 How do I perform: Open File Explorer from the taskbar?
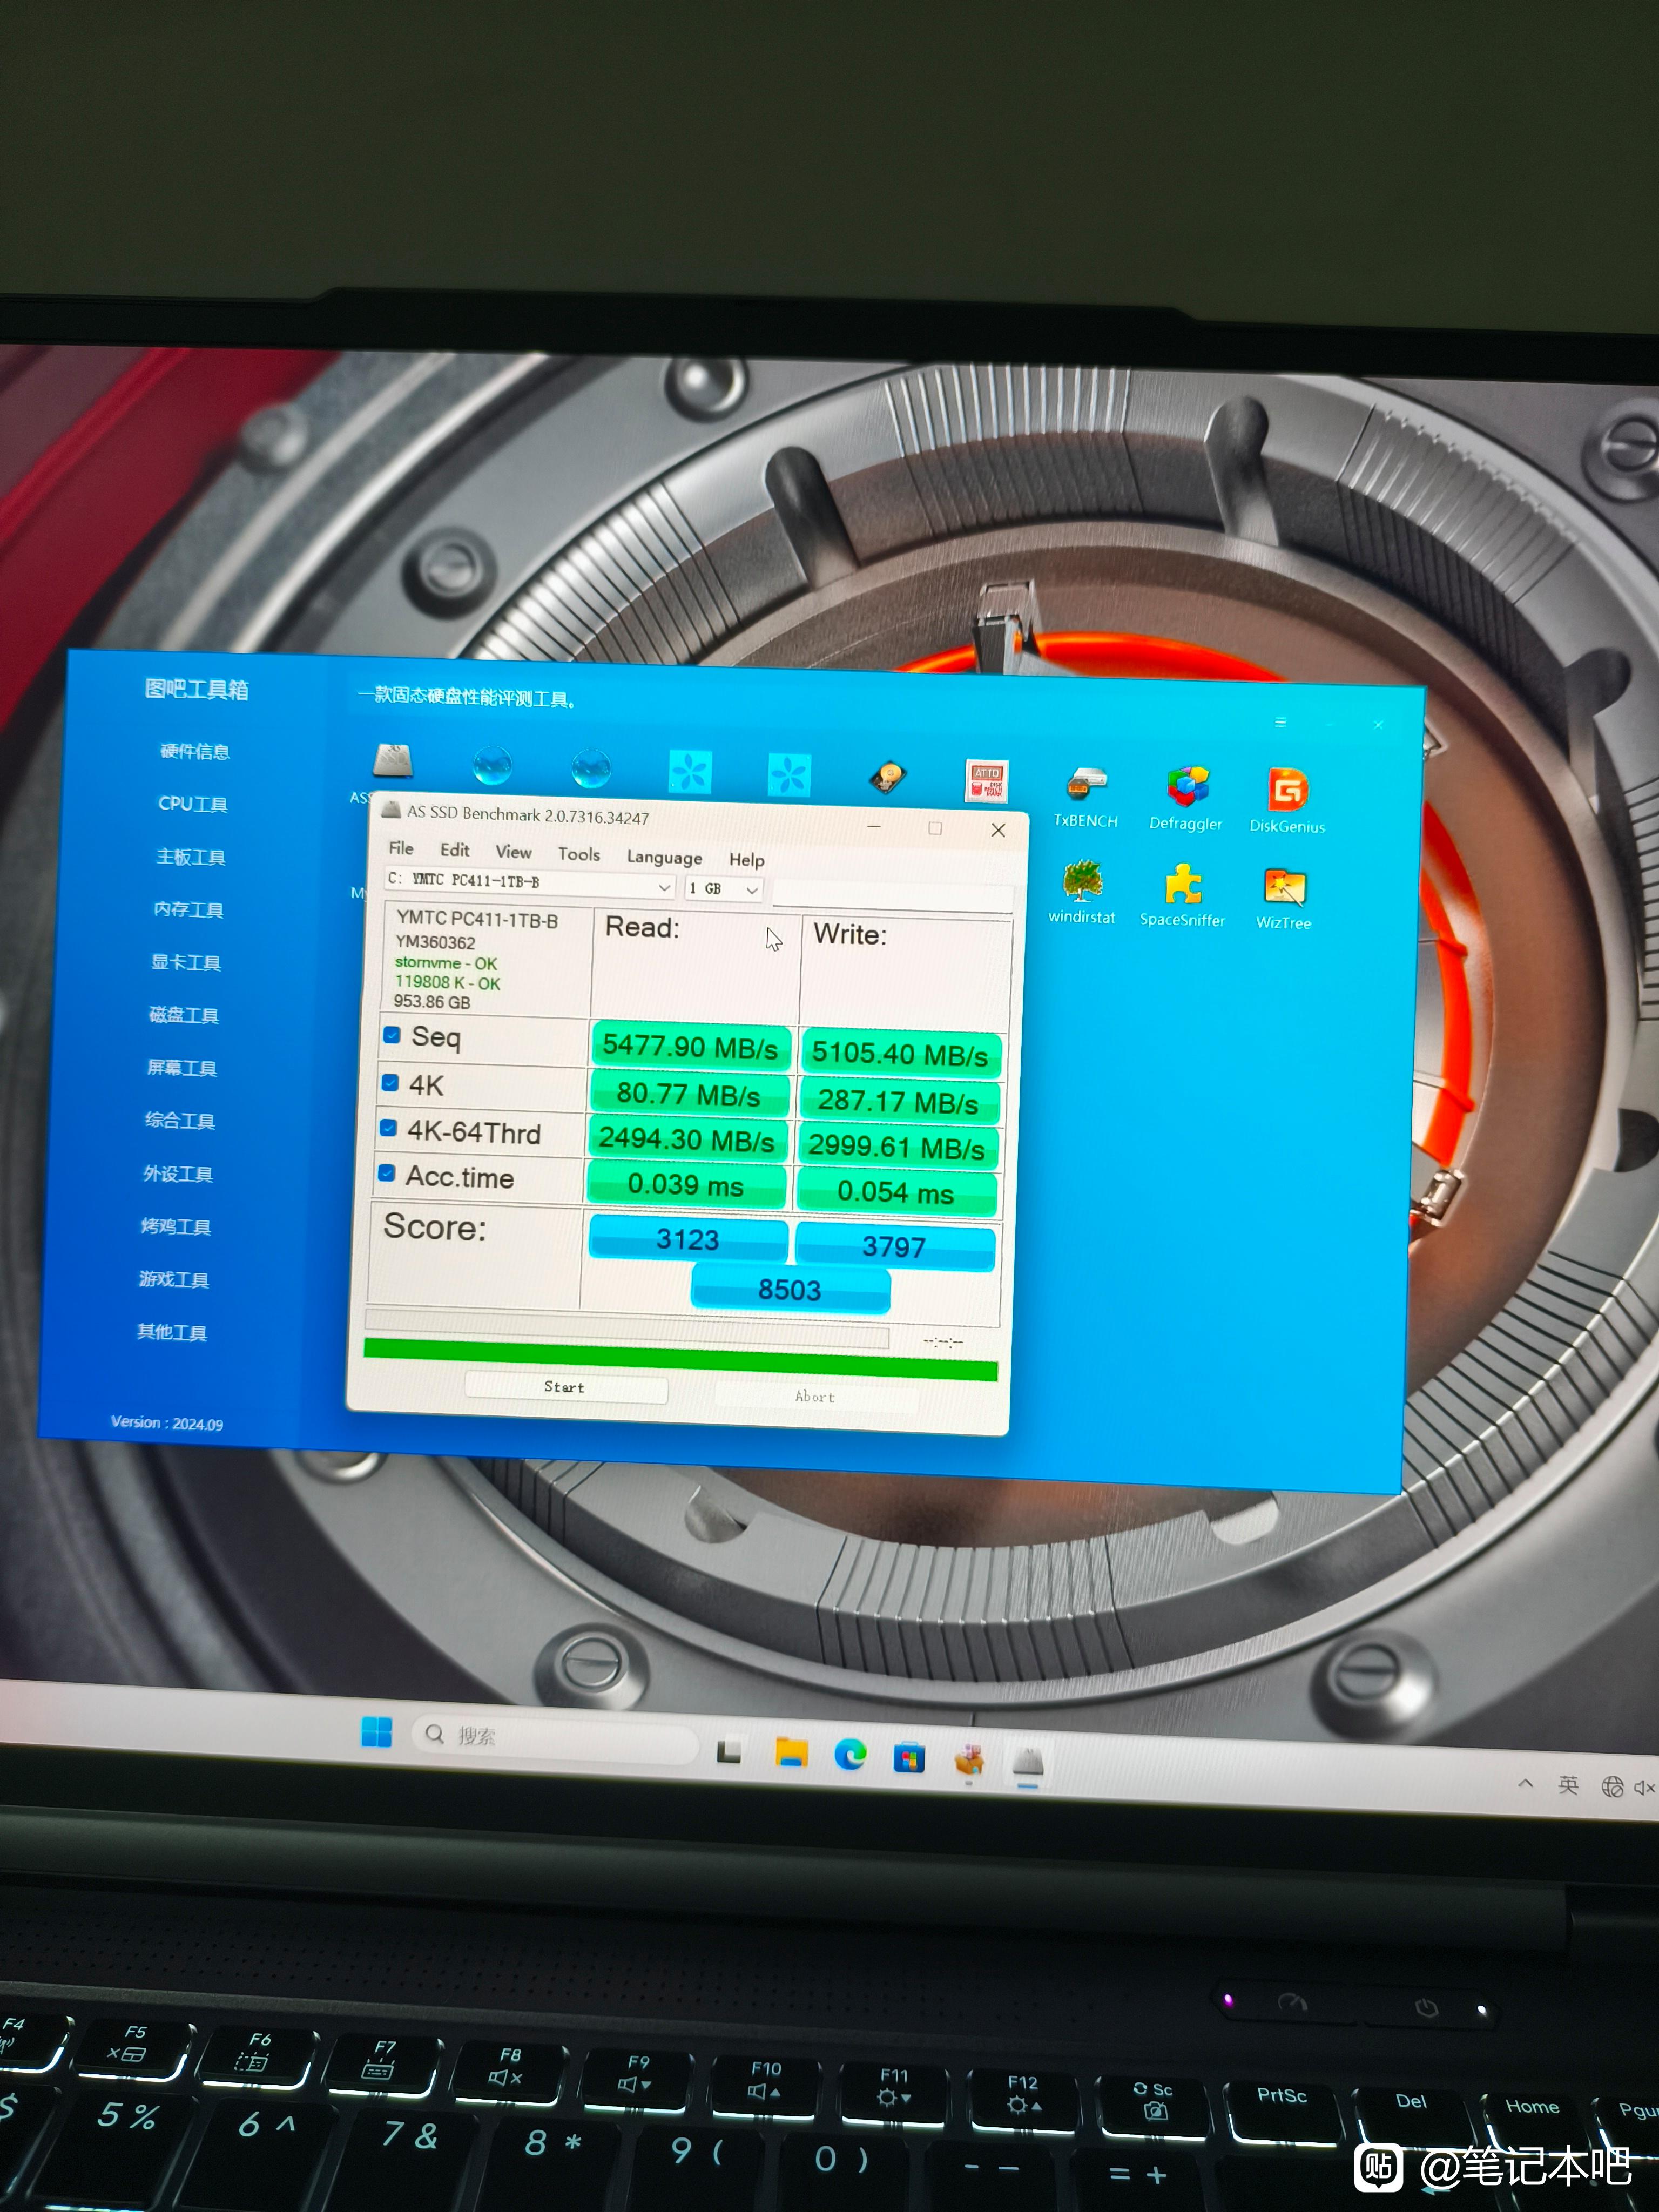click(x=791, y=1752)
